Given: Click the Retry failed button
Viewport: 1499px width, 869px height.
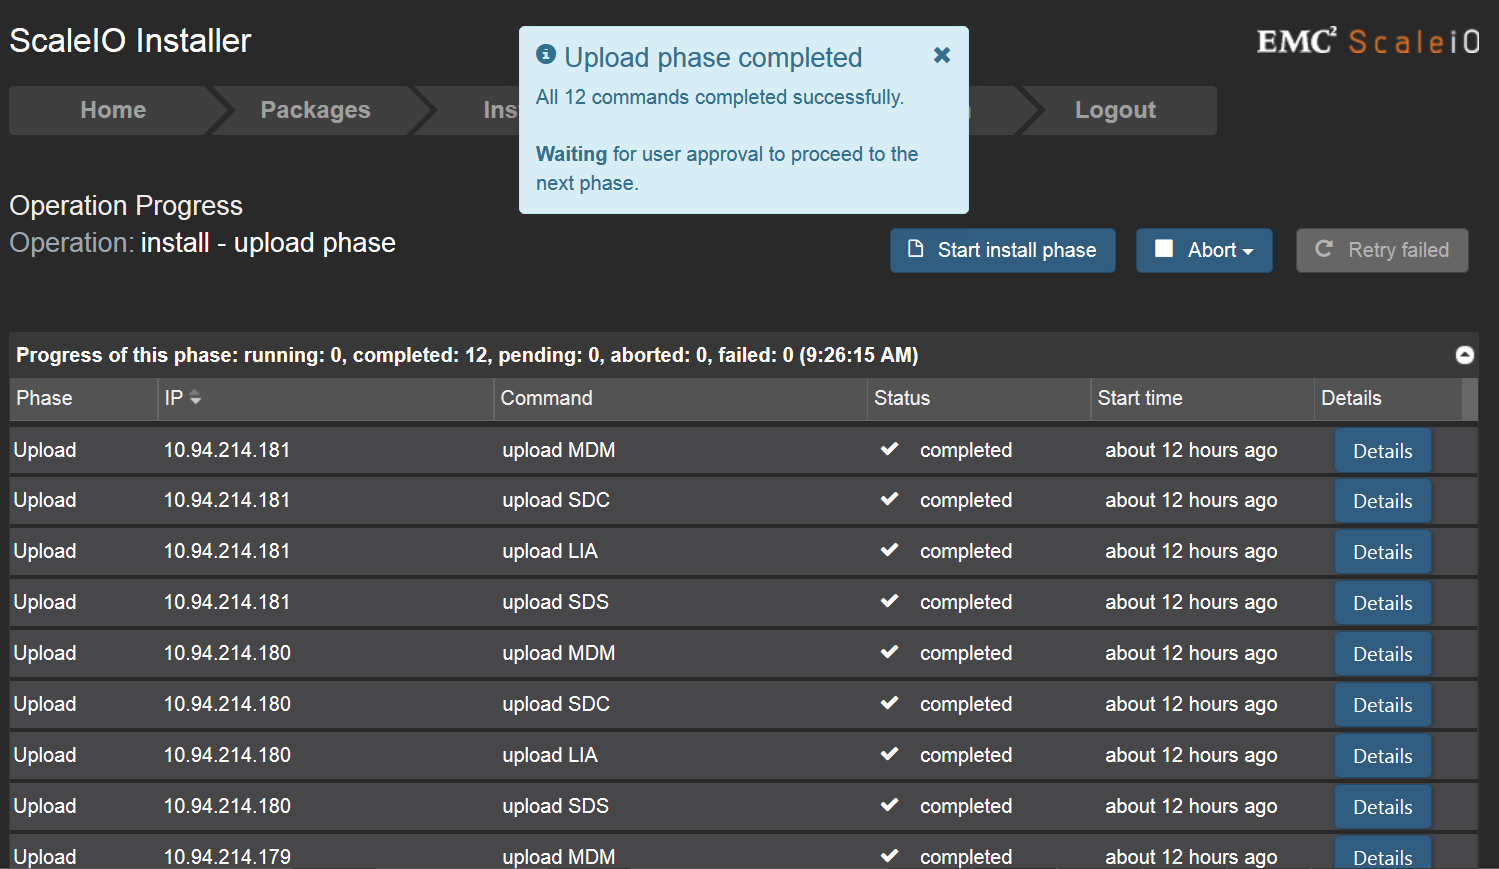Looking at the screenshot, I should point(1382,250).
